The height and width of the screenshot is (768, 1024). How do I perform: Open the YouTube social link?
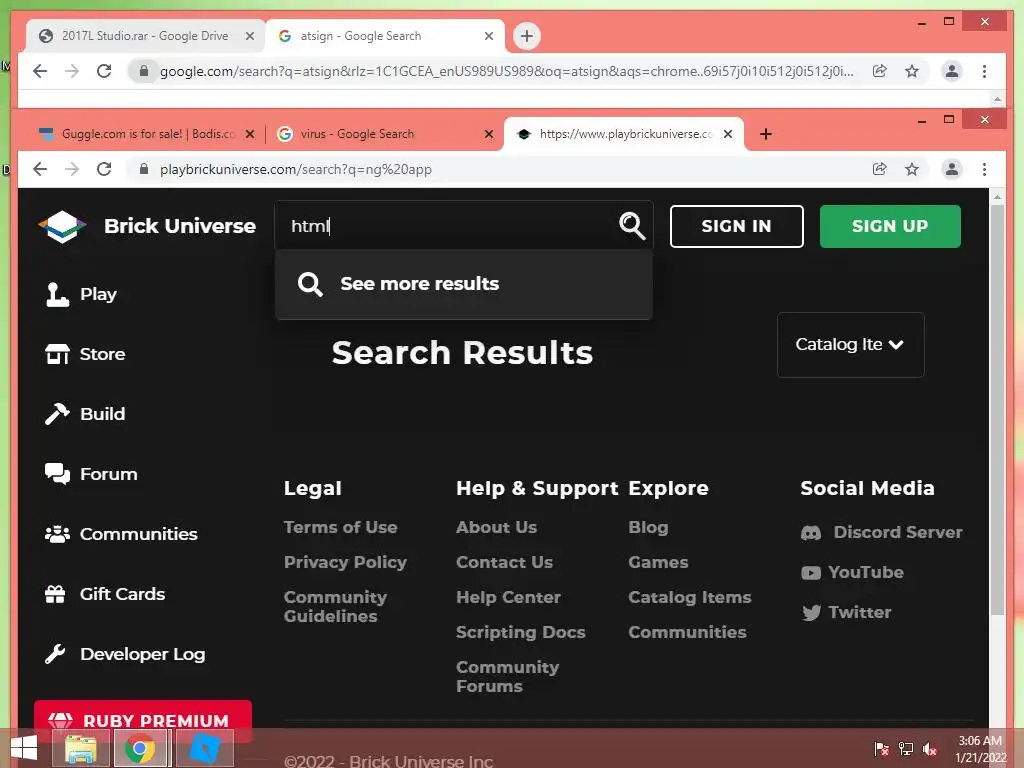click(x=852, y=573)
